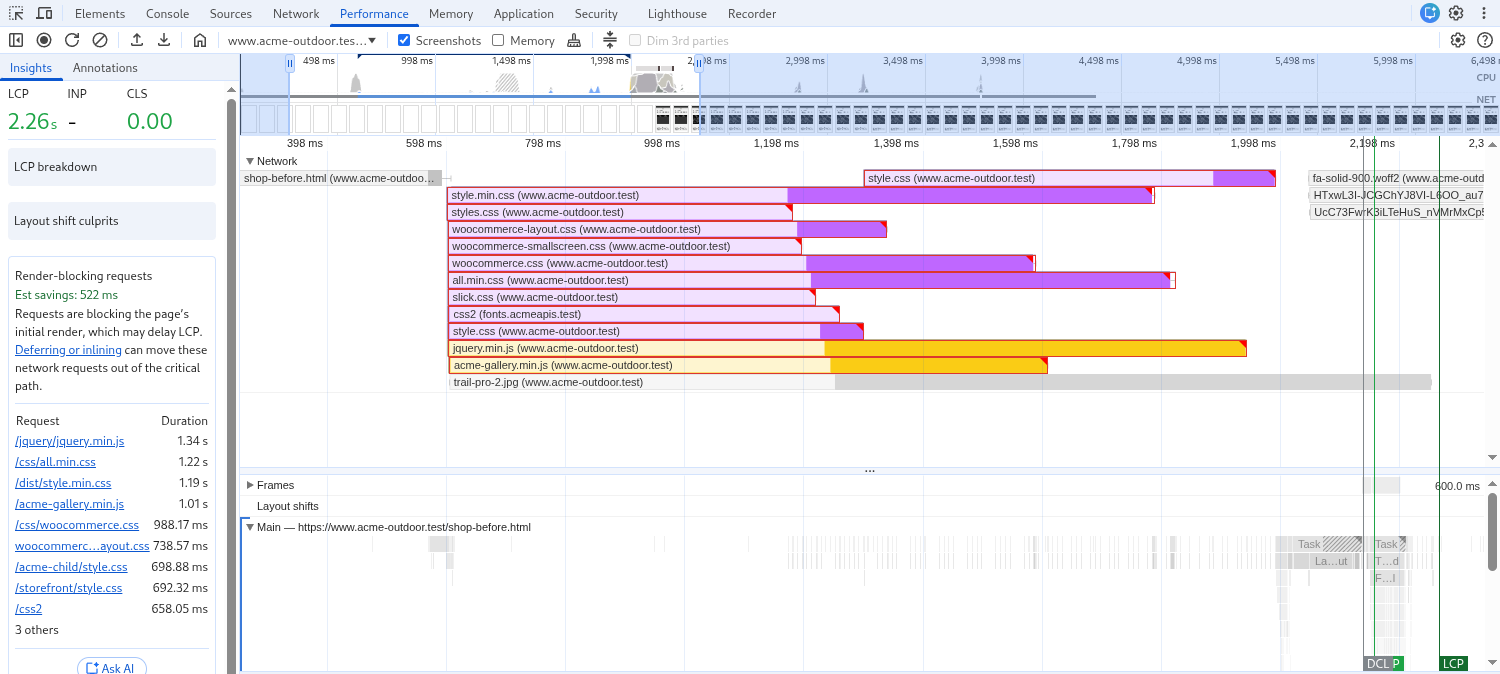
Task: Expand the LCP breakdown insight
Action: 112,167
